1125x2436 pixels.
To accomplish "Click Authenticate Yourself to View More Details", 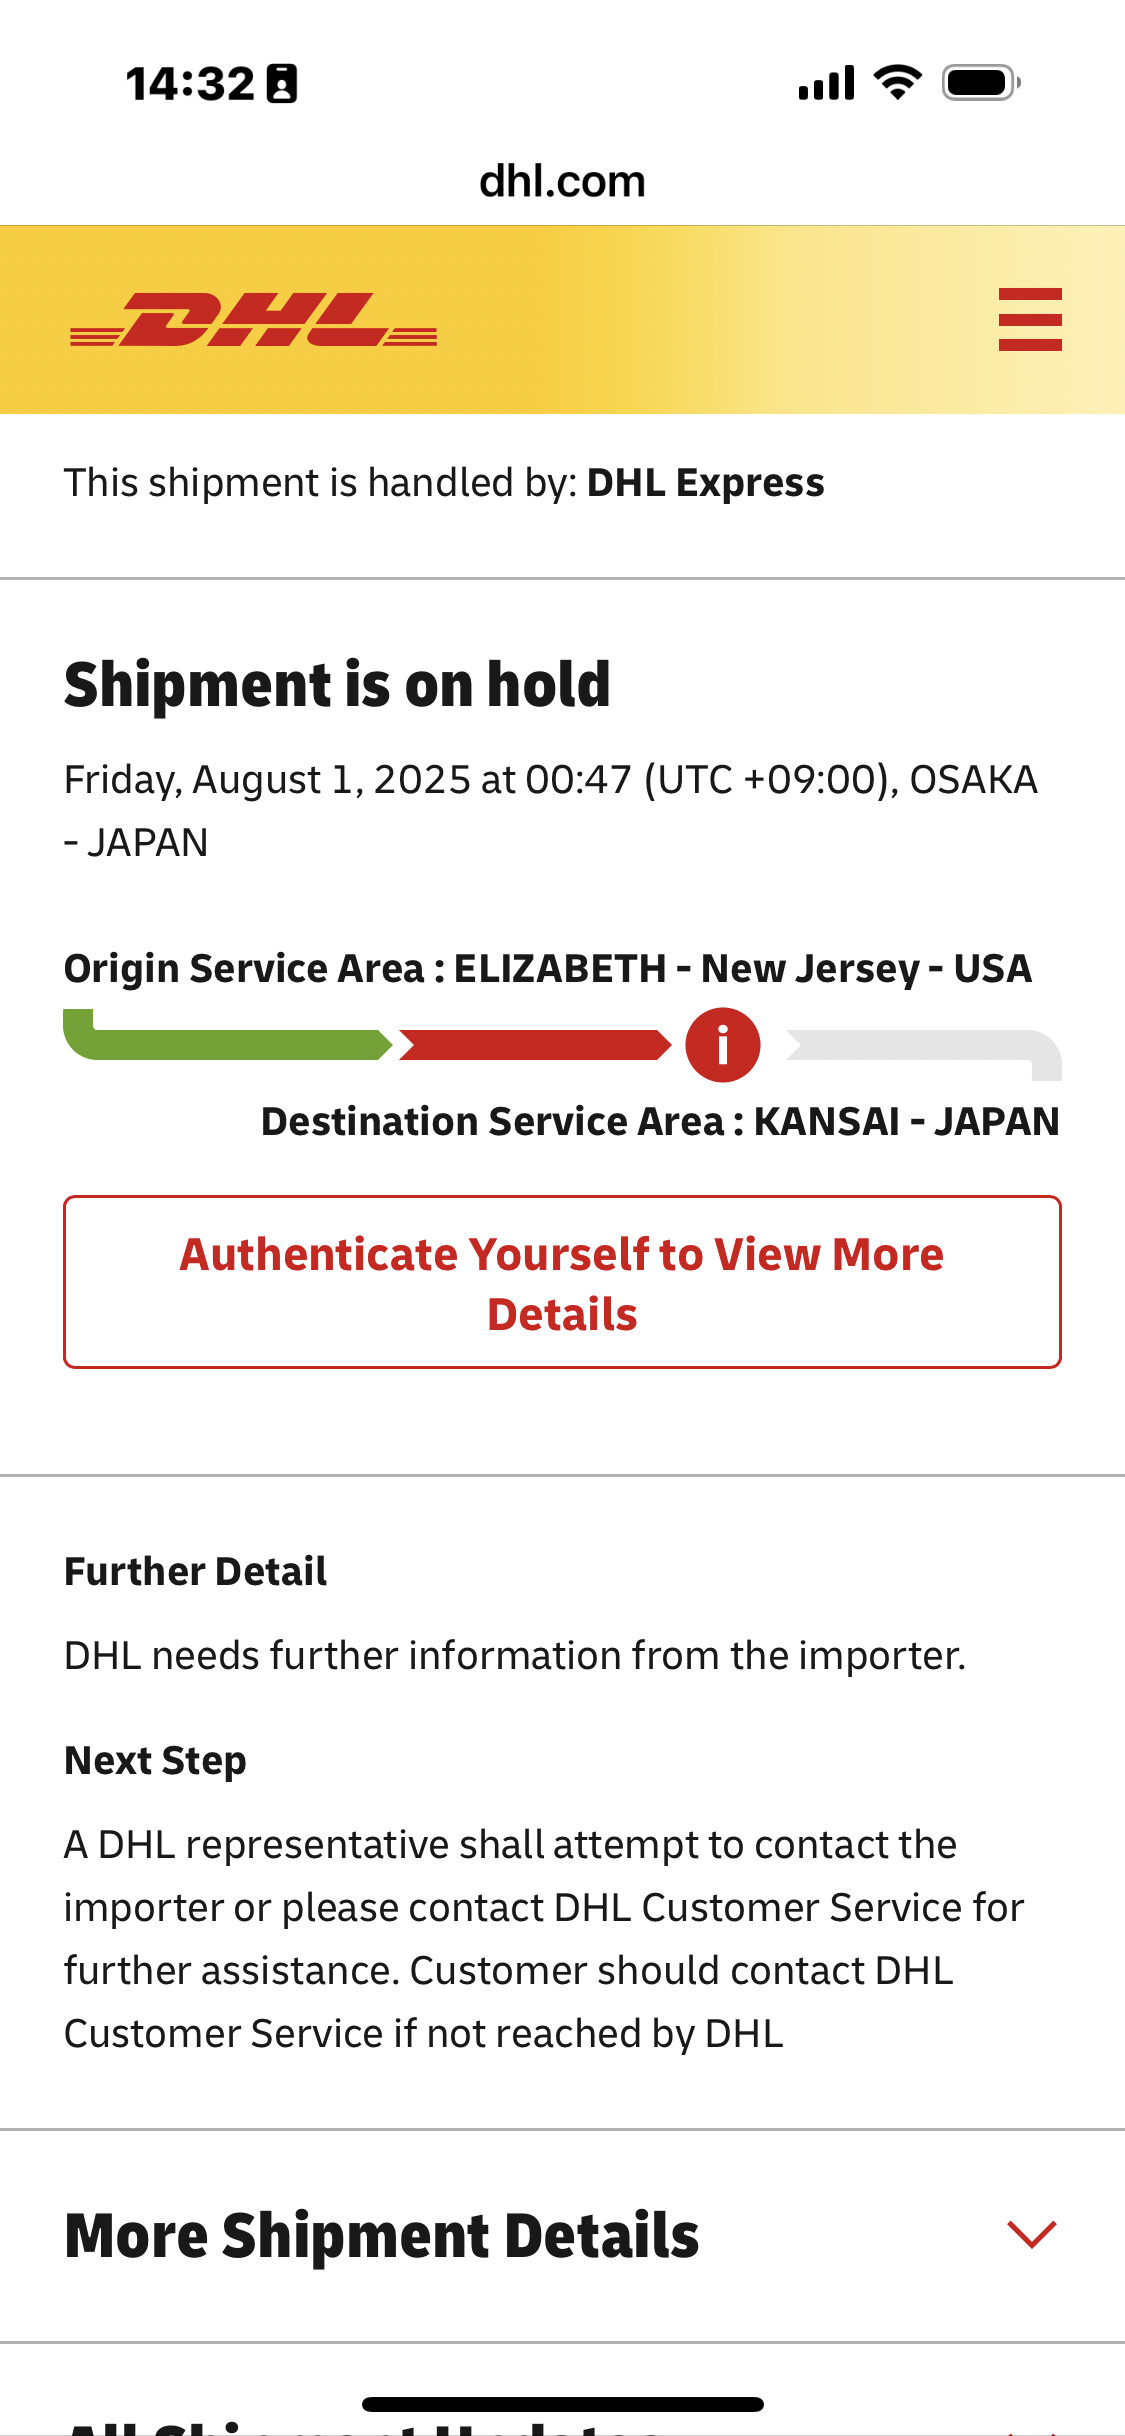I will coord(562,1282).
